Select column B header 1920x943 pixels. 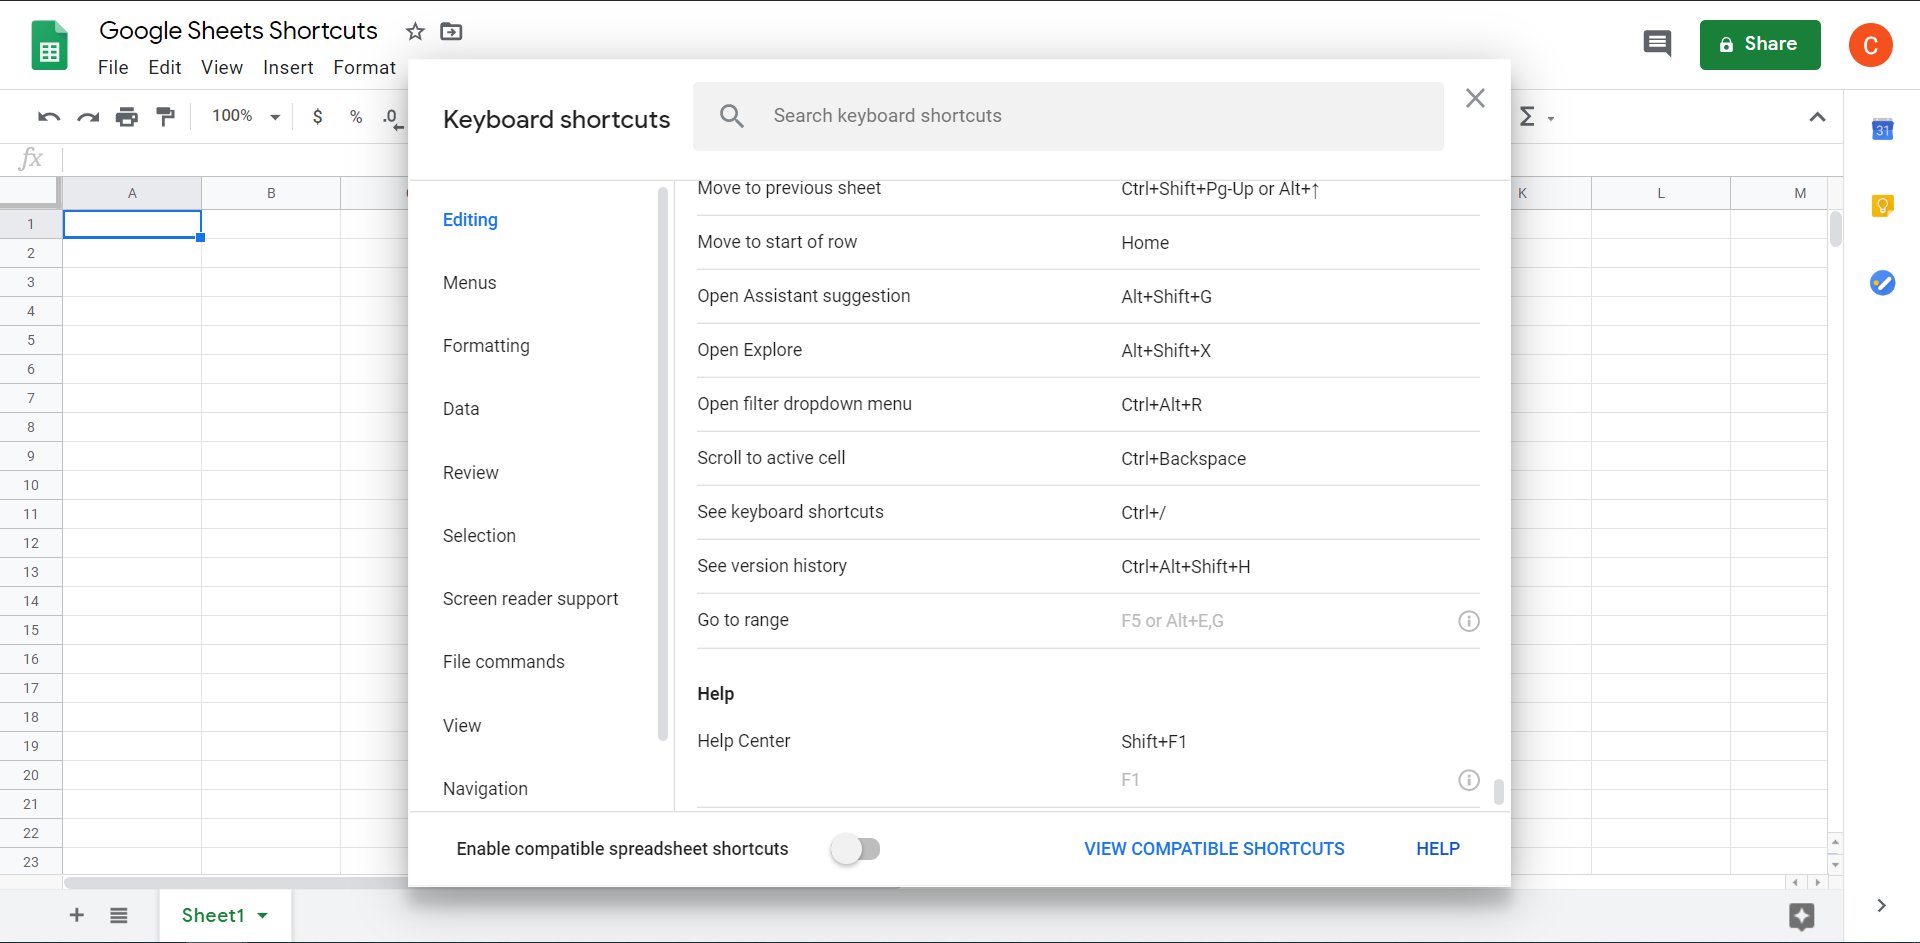click(271, 193)
